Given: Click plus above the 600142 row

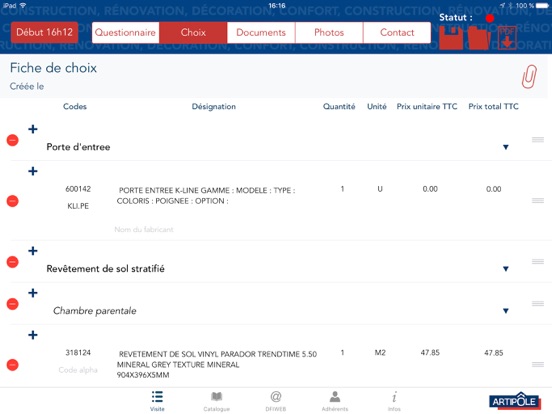Looking at the screenshot, I should pyautogui.click(x=33, y=171).
